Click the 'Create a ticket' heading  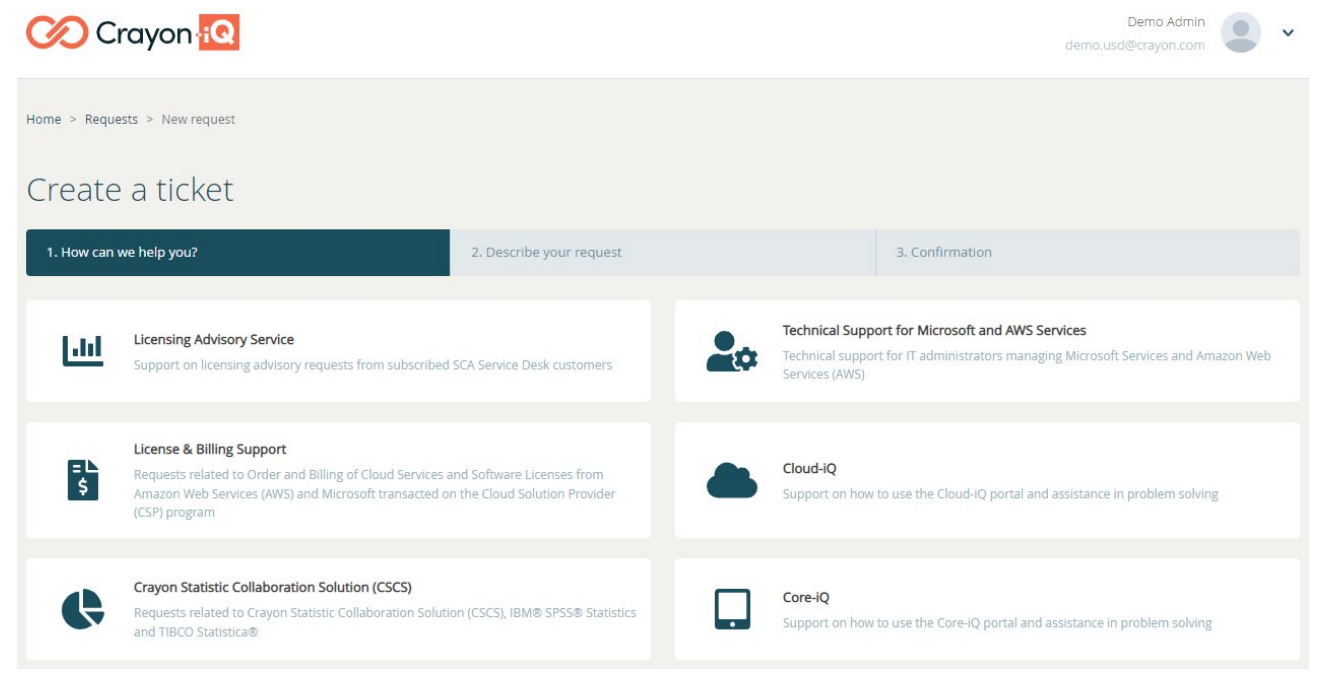(130, 189)
